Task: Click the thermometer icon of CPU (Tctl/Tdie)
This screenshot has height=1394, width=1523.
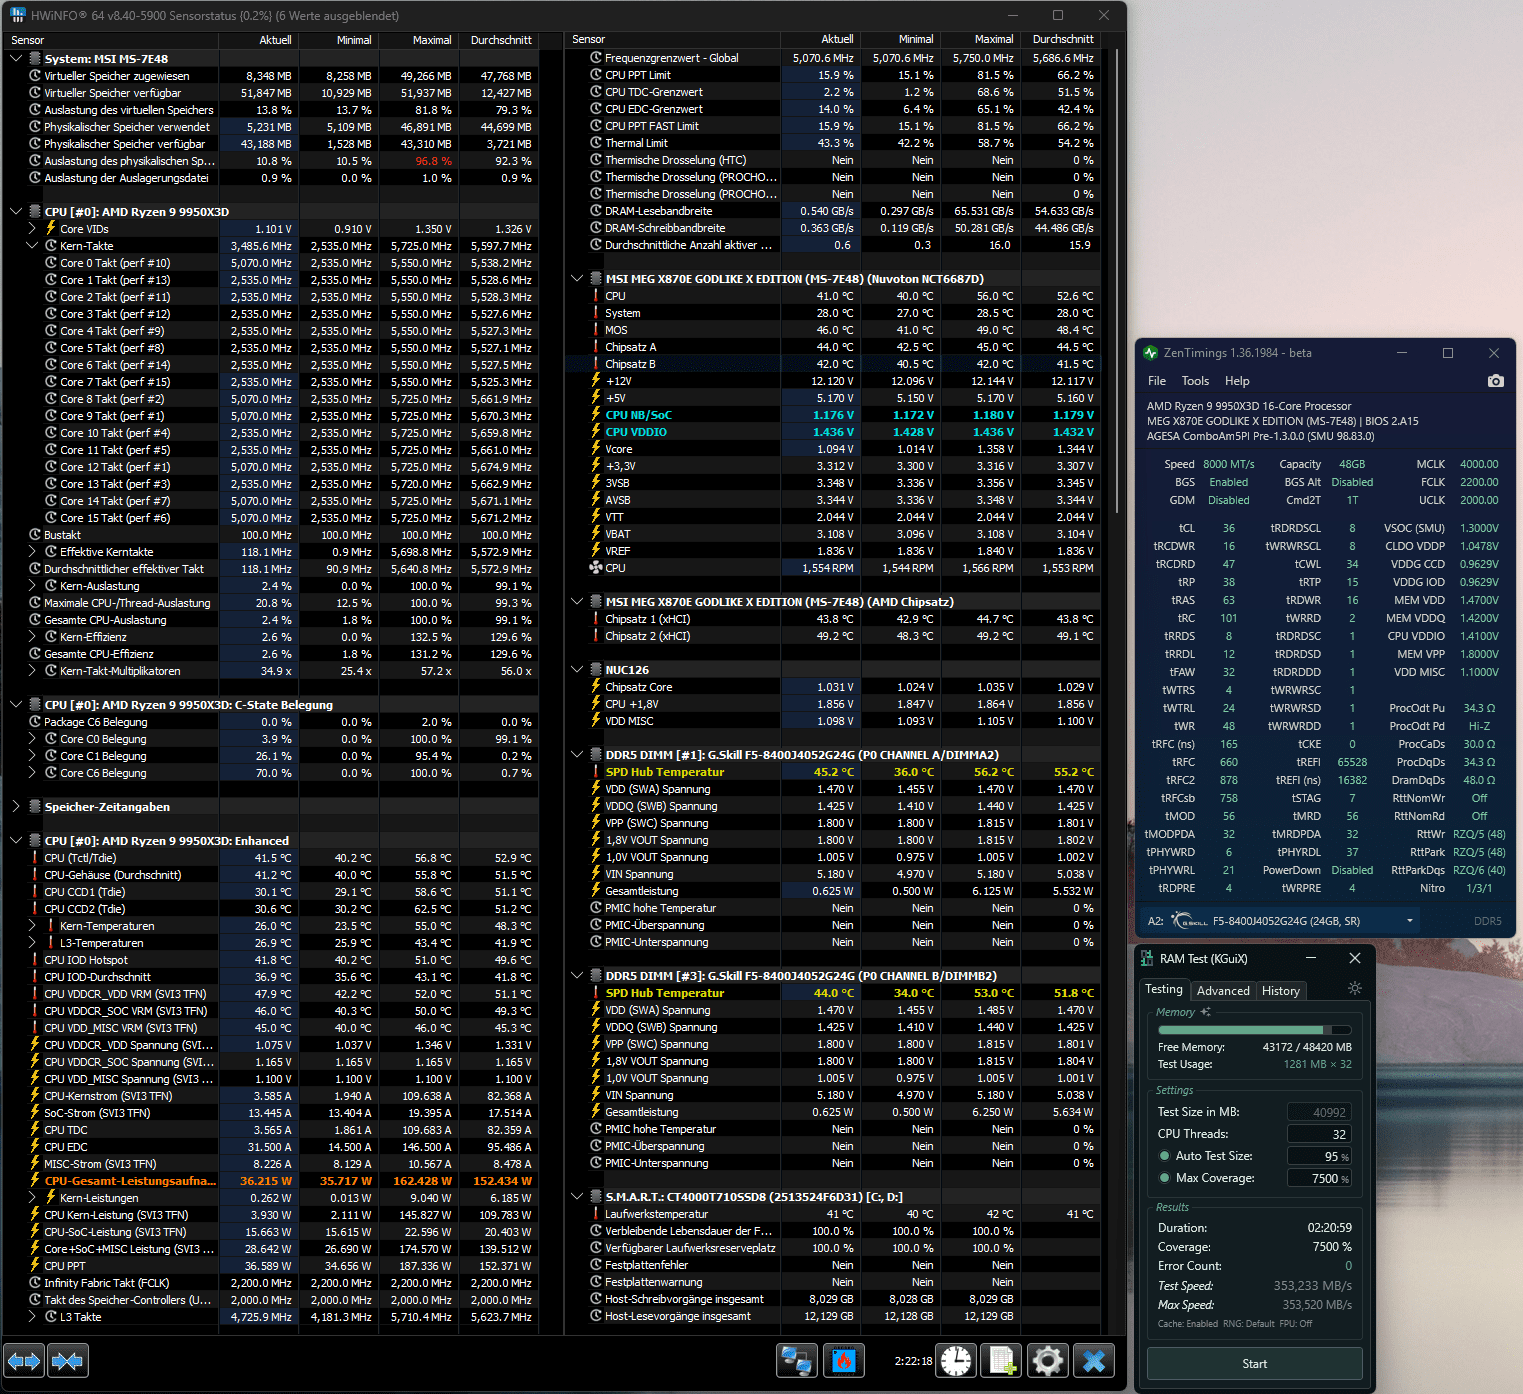Action: [x=35, y=858]
